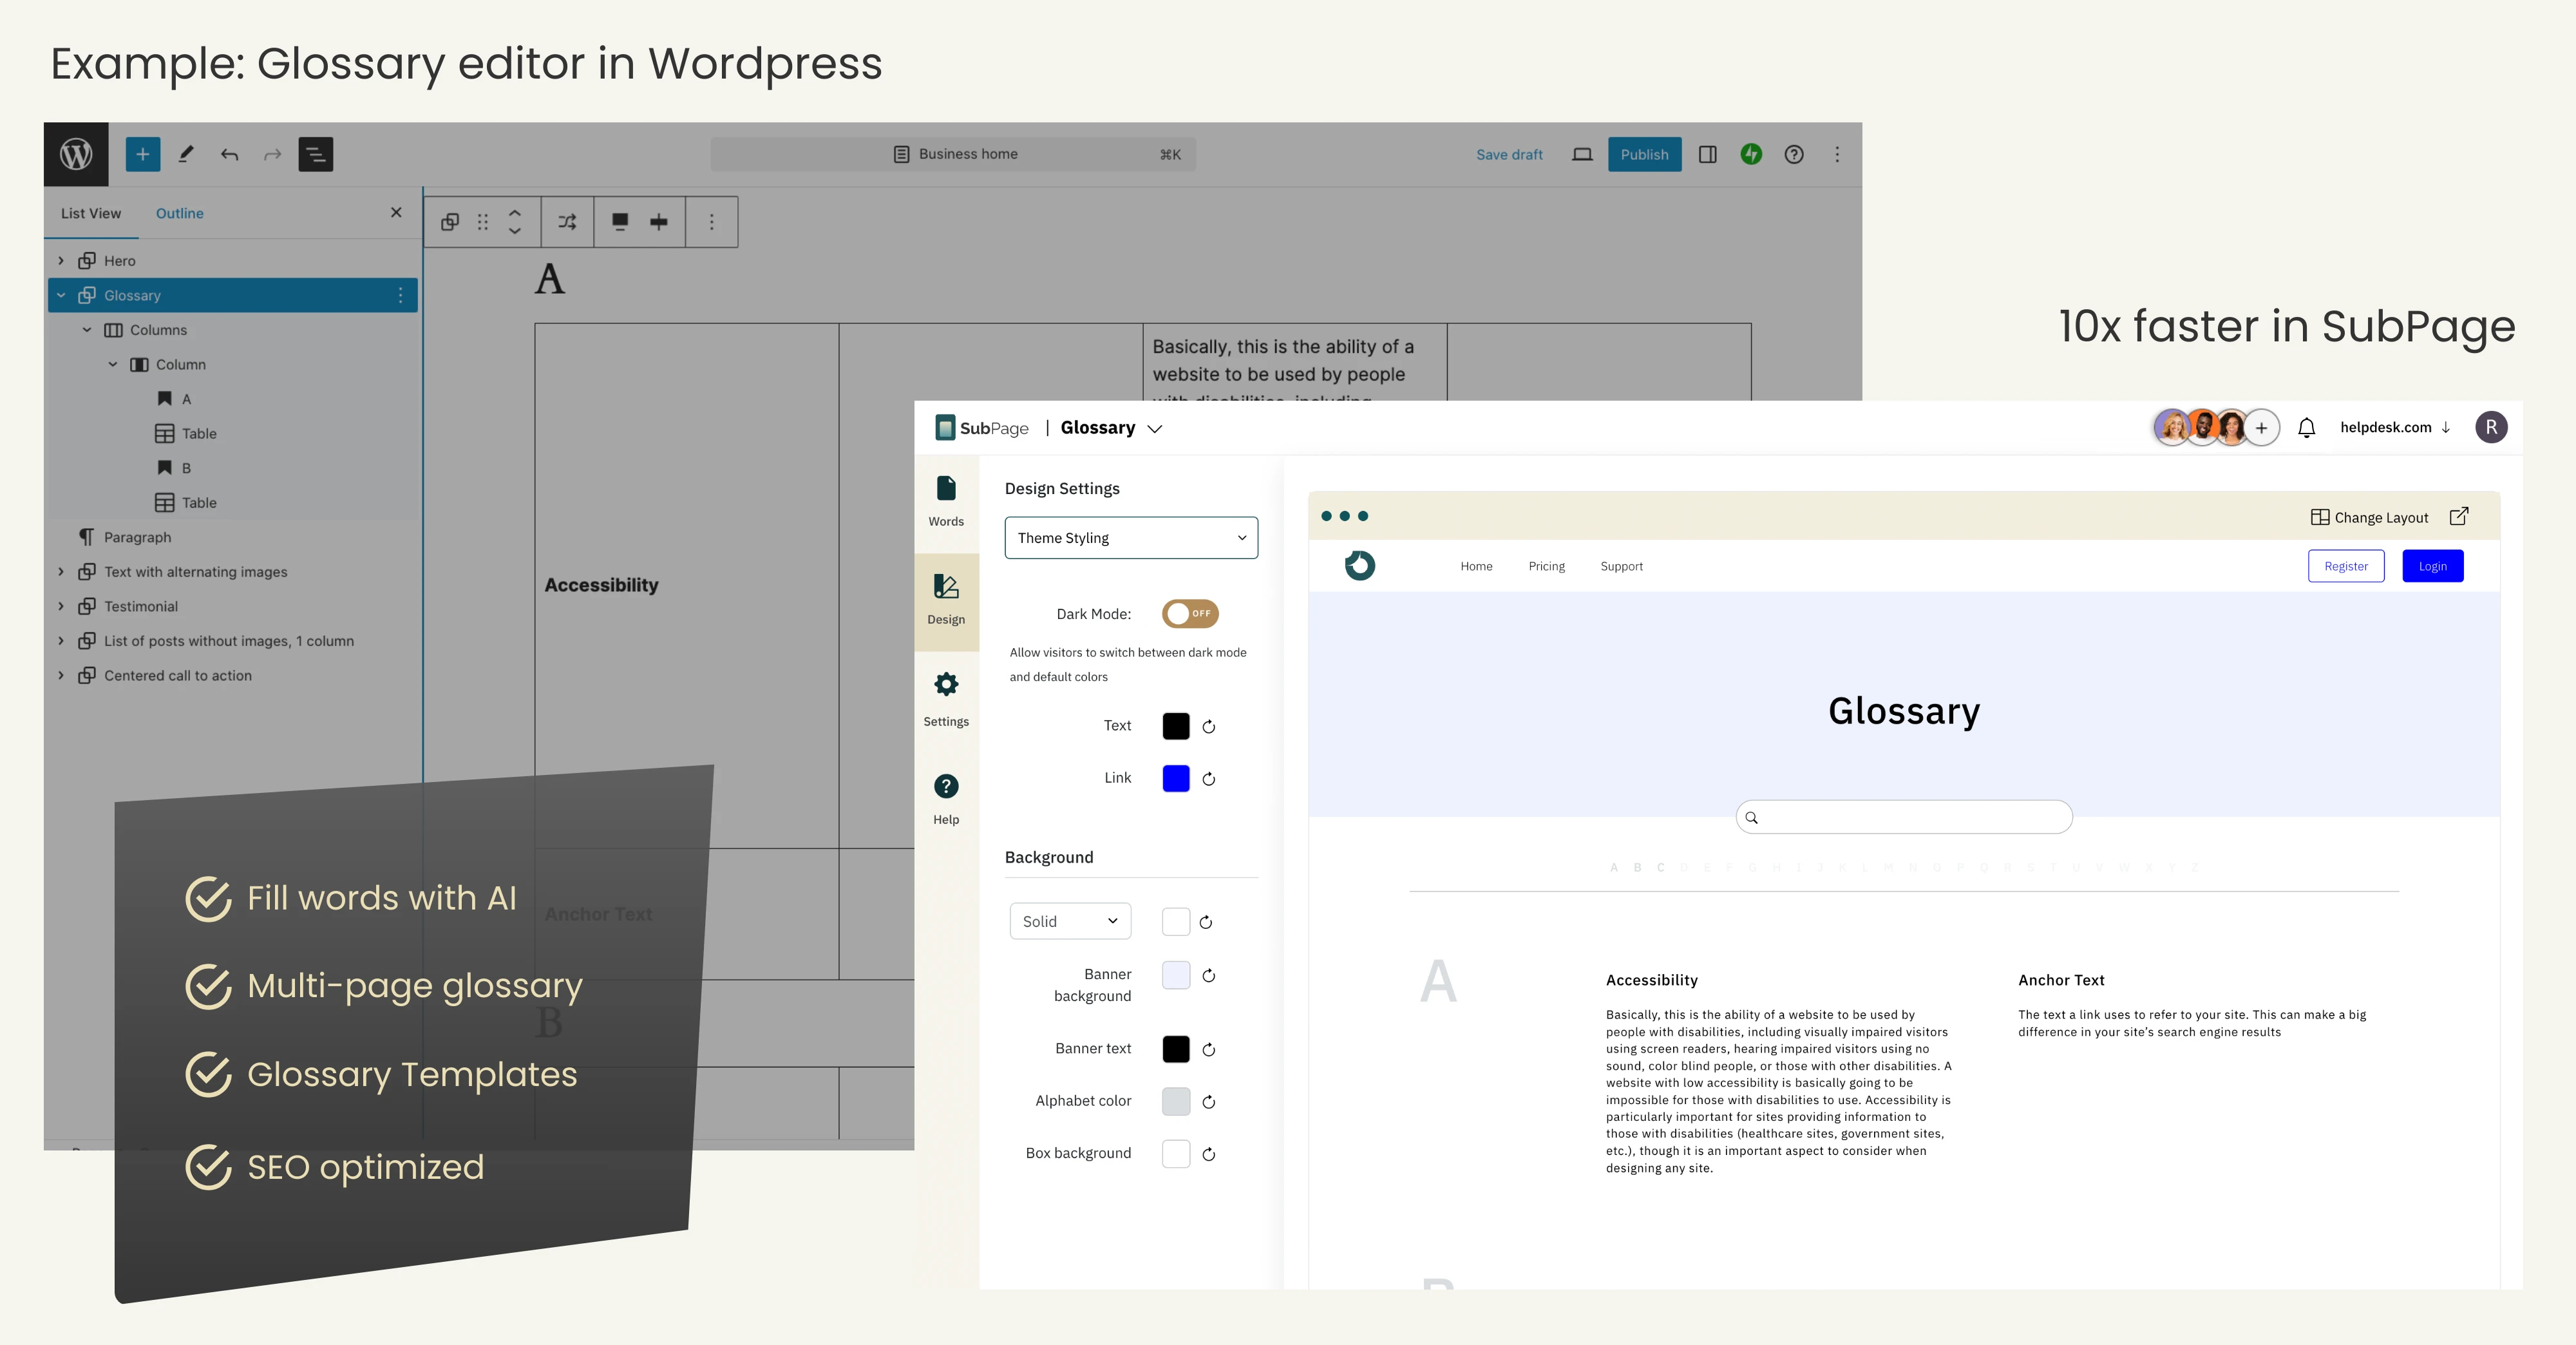The image size is (2576, 1345).
Task: Open WordPress help question mark icon
Action: click(x=1794, y=154)
